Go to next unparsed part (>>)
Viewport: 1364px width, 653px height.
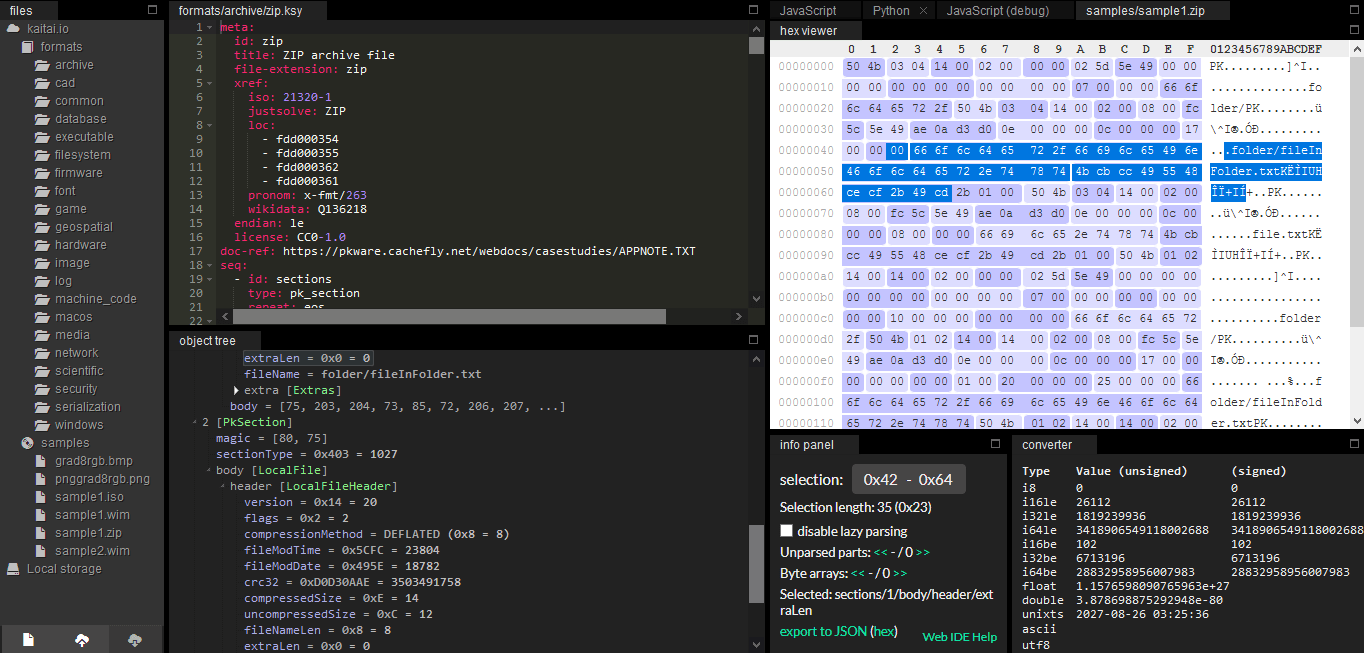[x=922, y=552]
